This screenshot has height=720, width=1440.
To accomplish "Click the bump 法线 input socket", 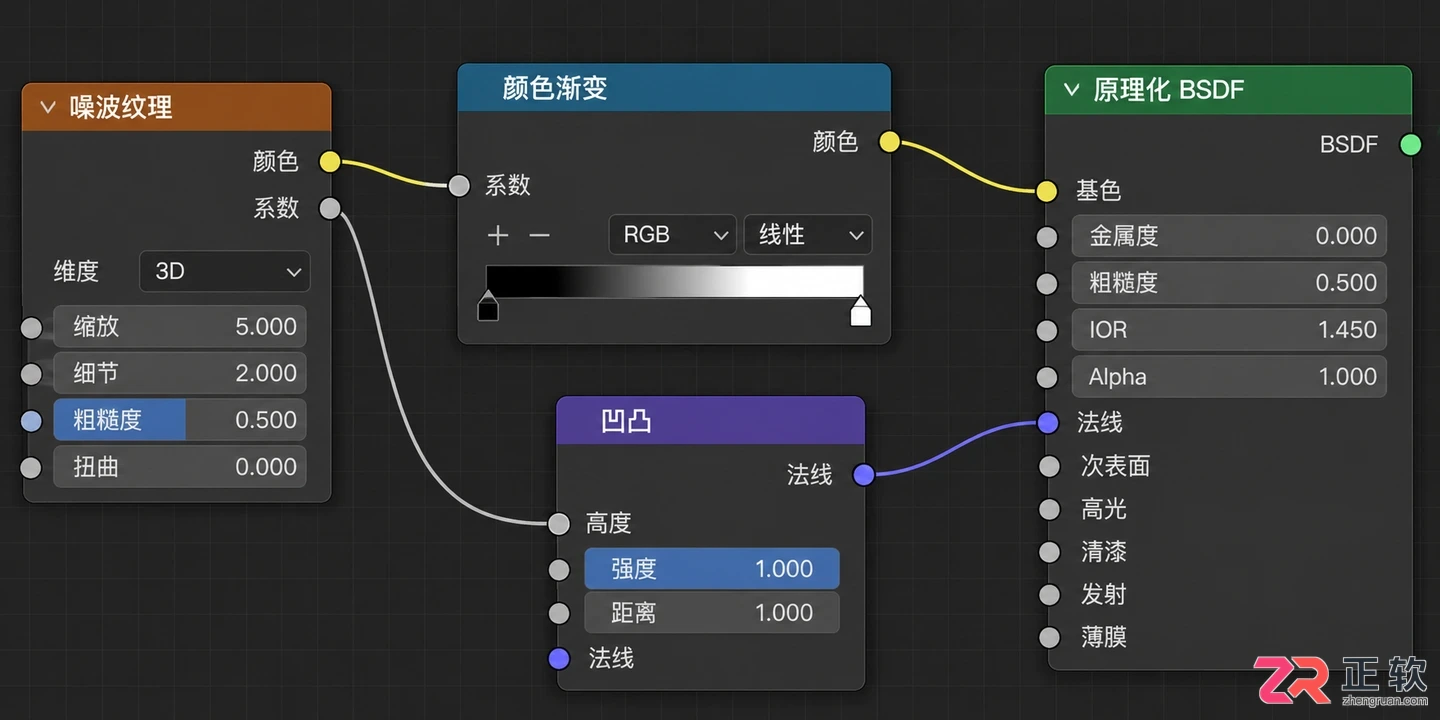I will click(x=560, y=658).
